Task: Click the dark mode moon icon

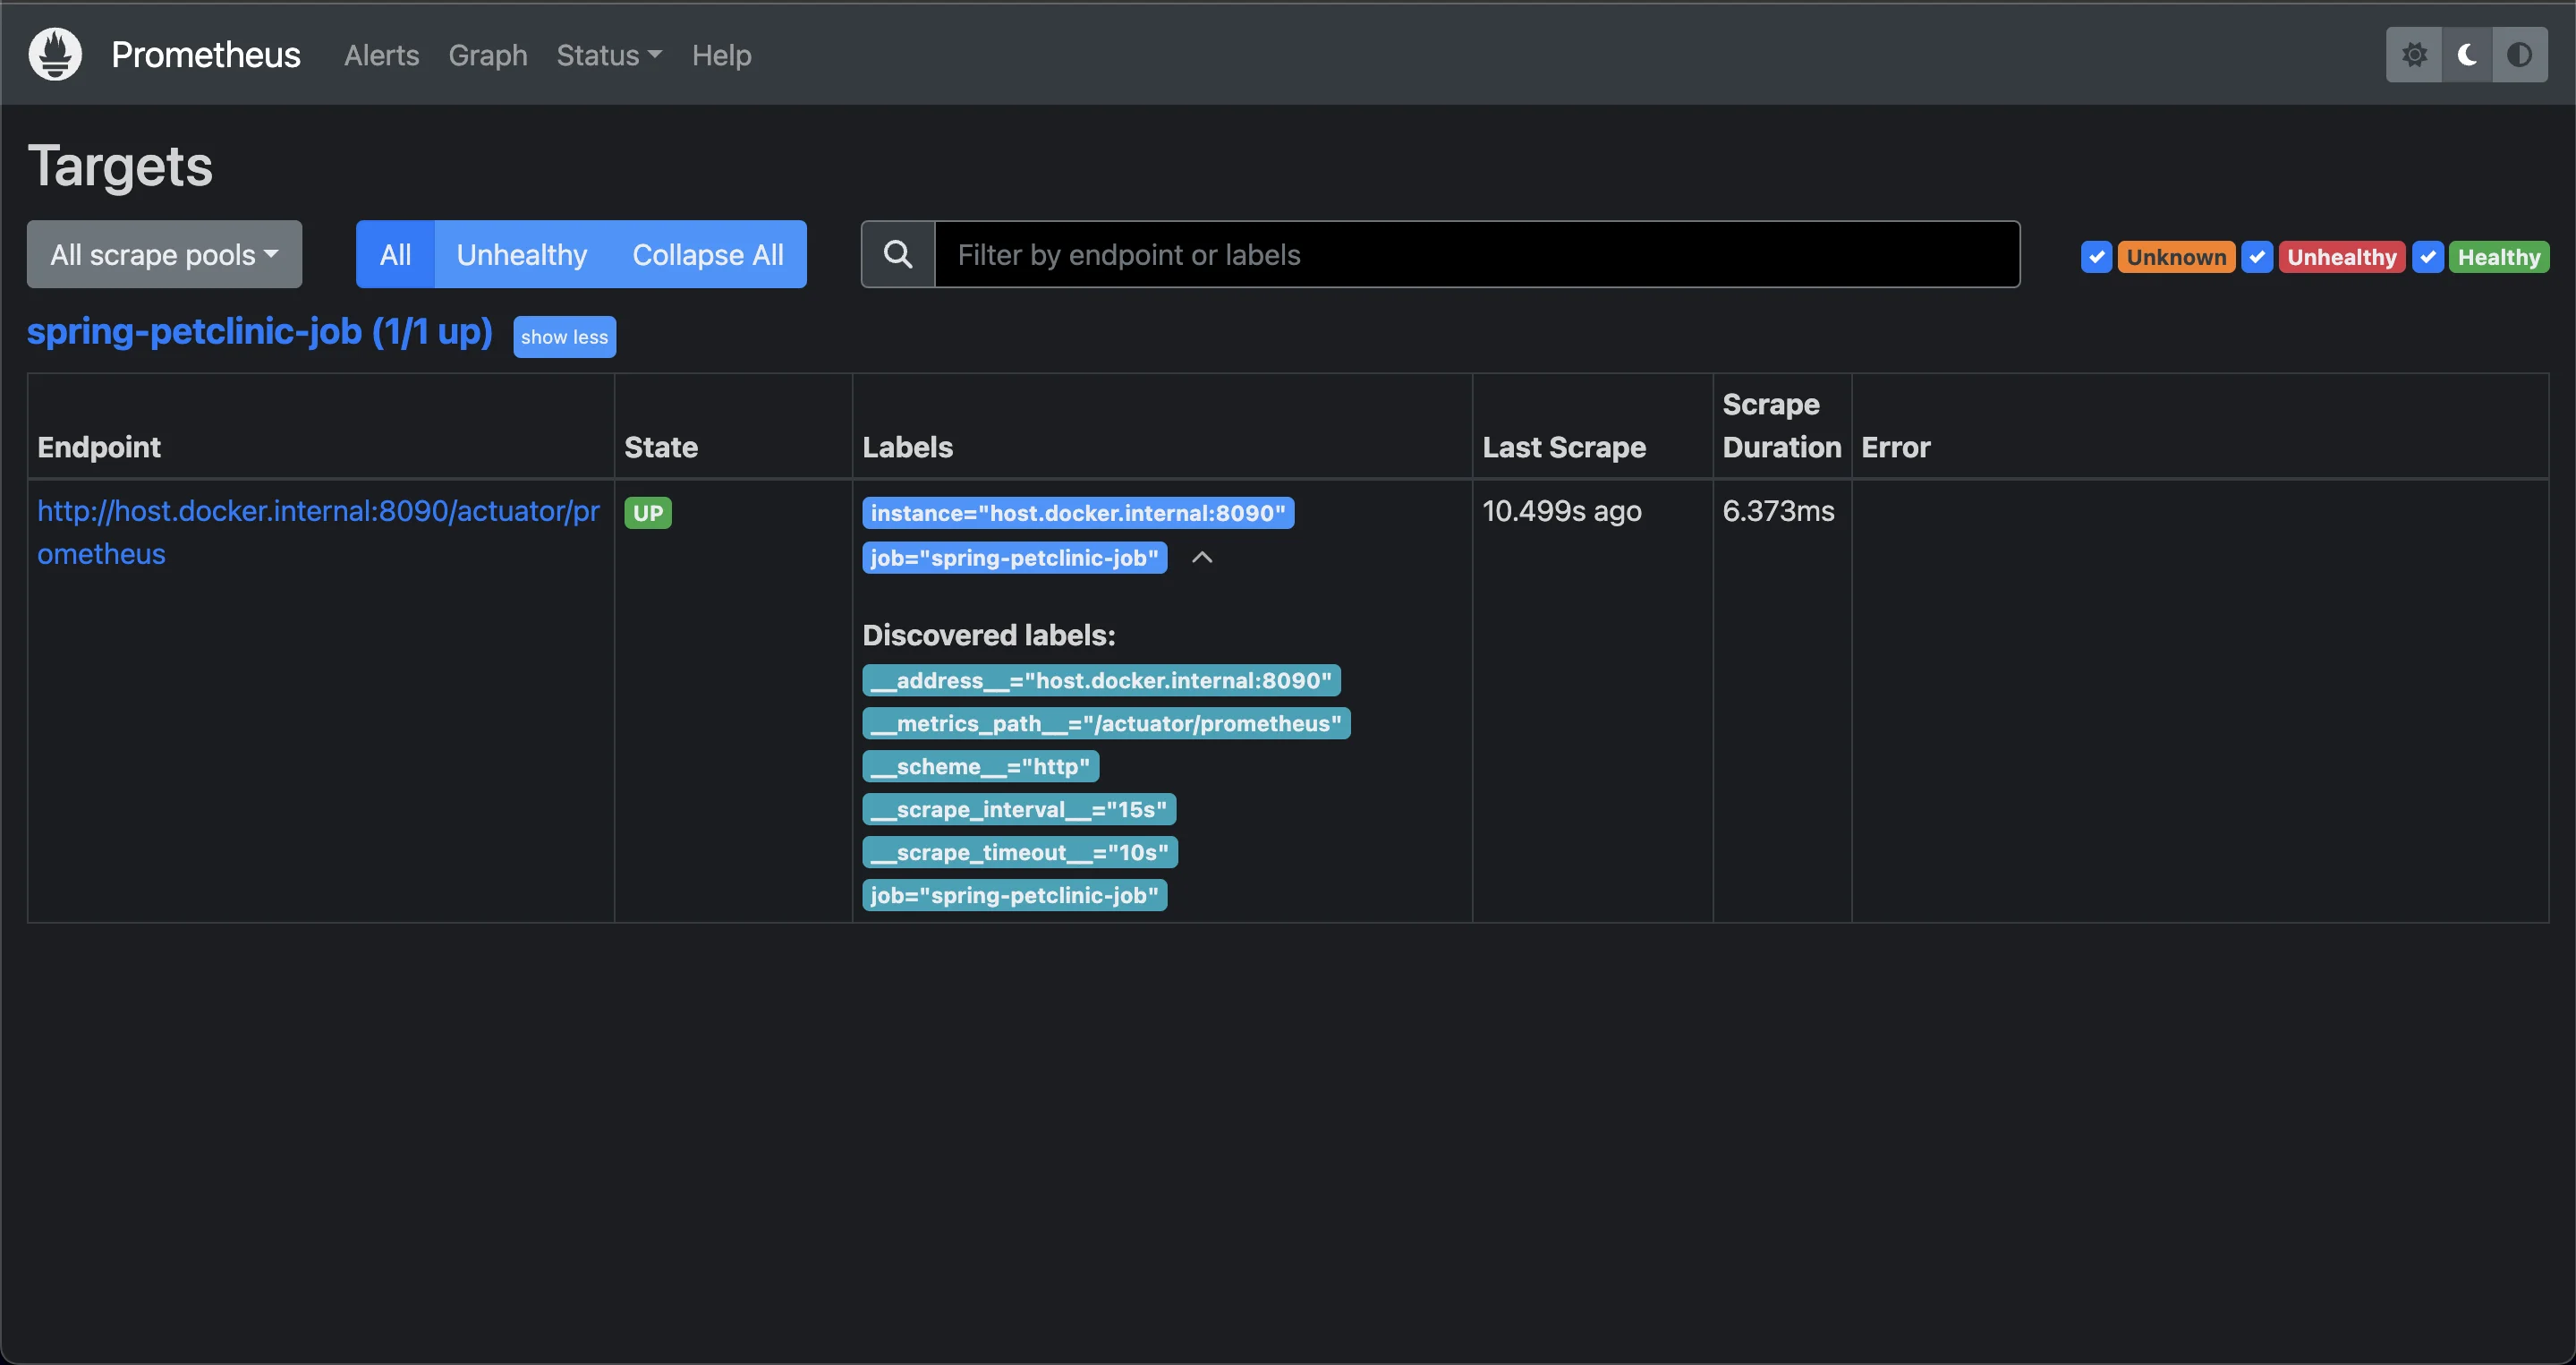Action: pos(2467,53)
